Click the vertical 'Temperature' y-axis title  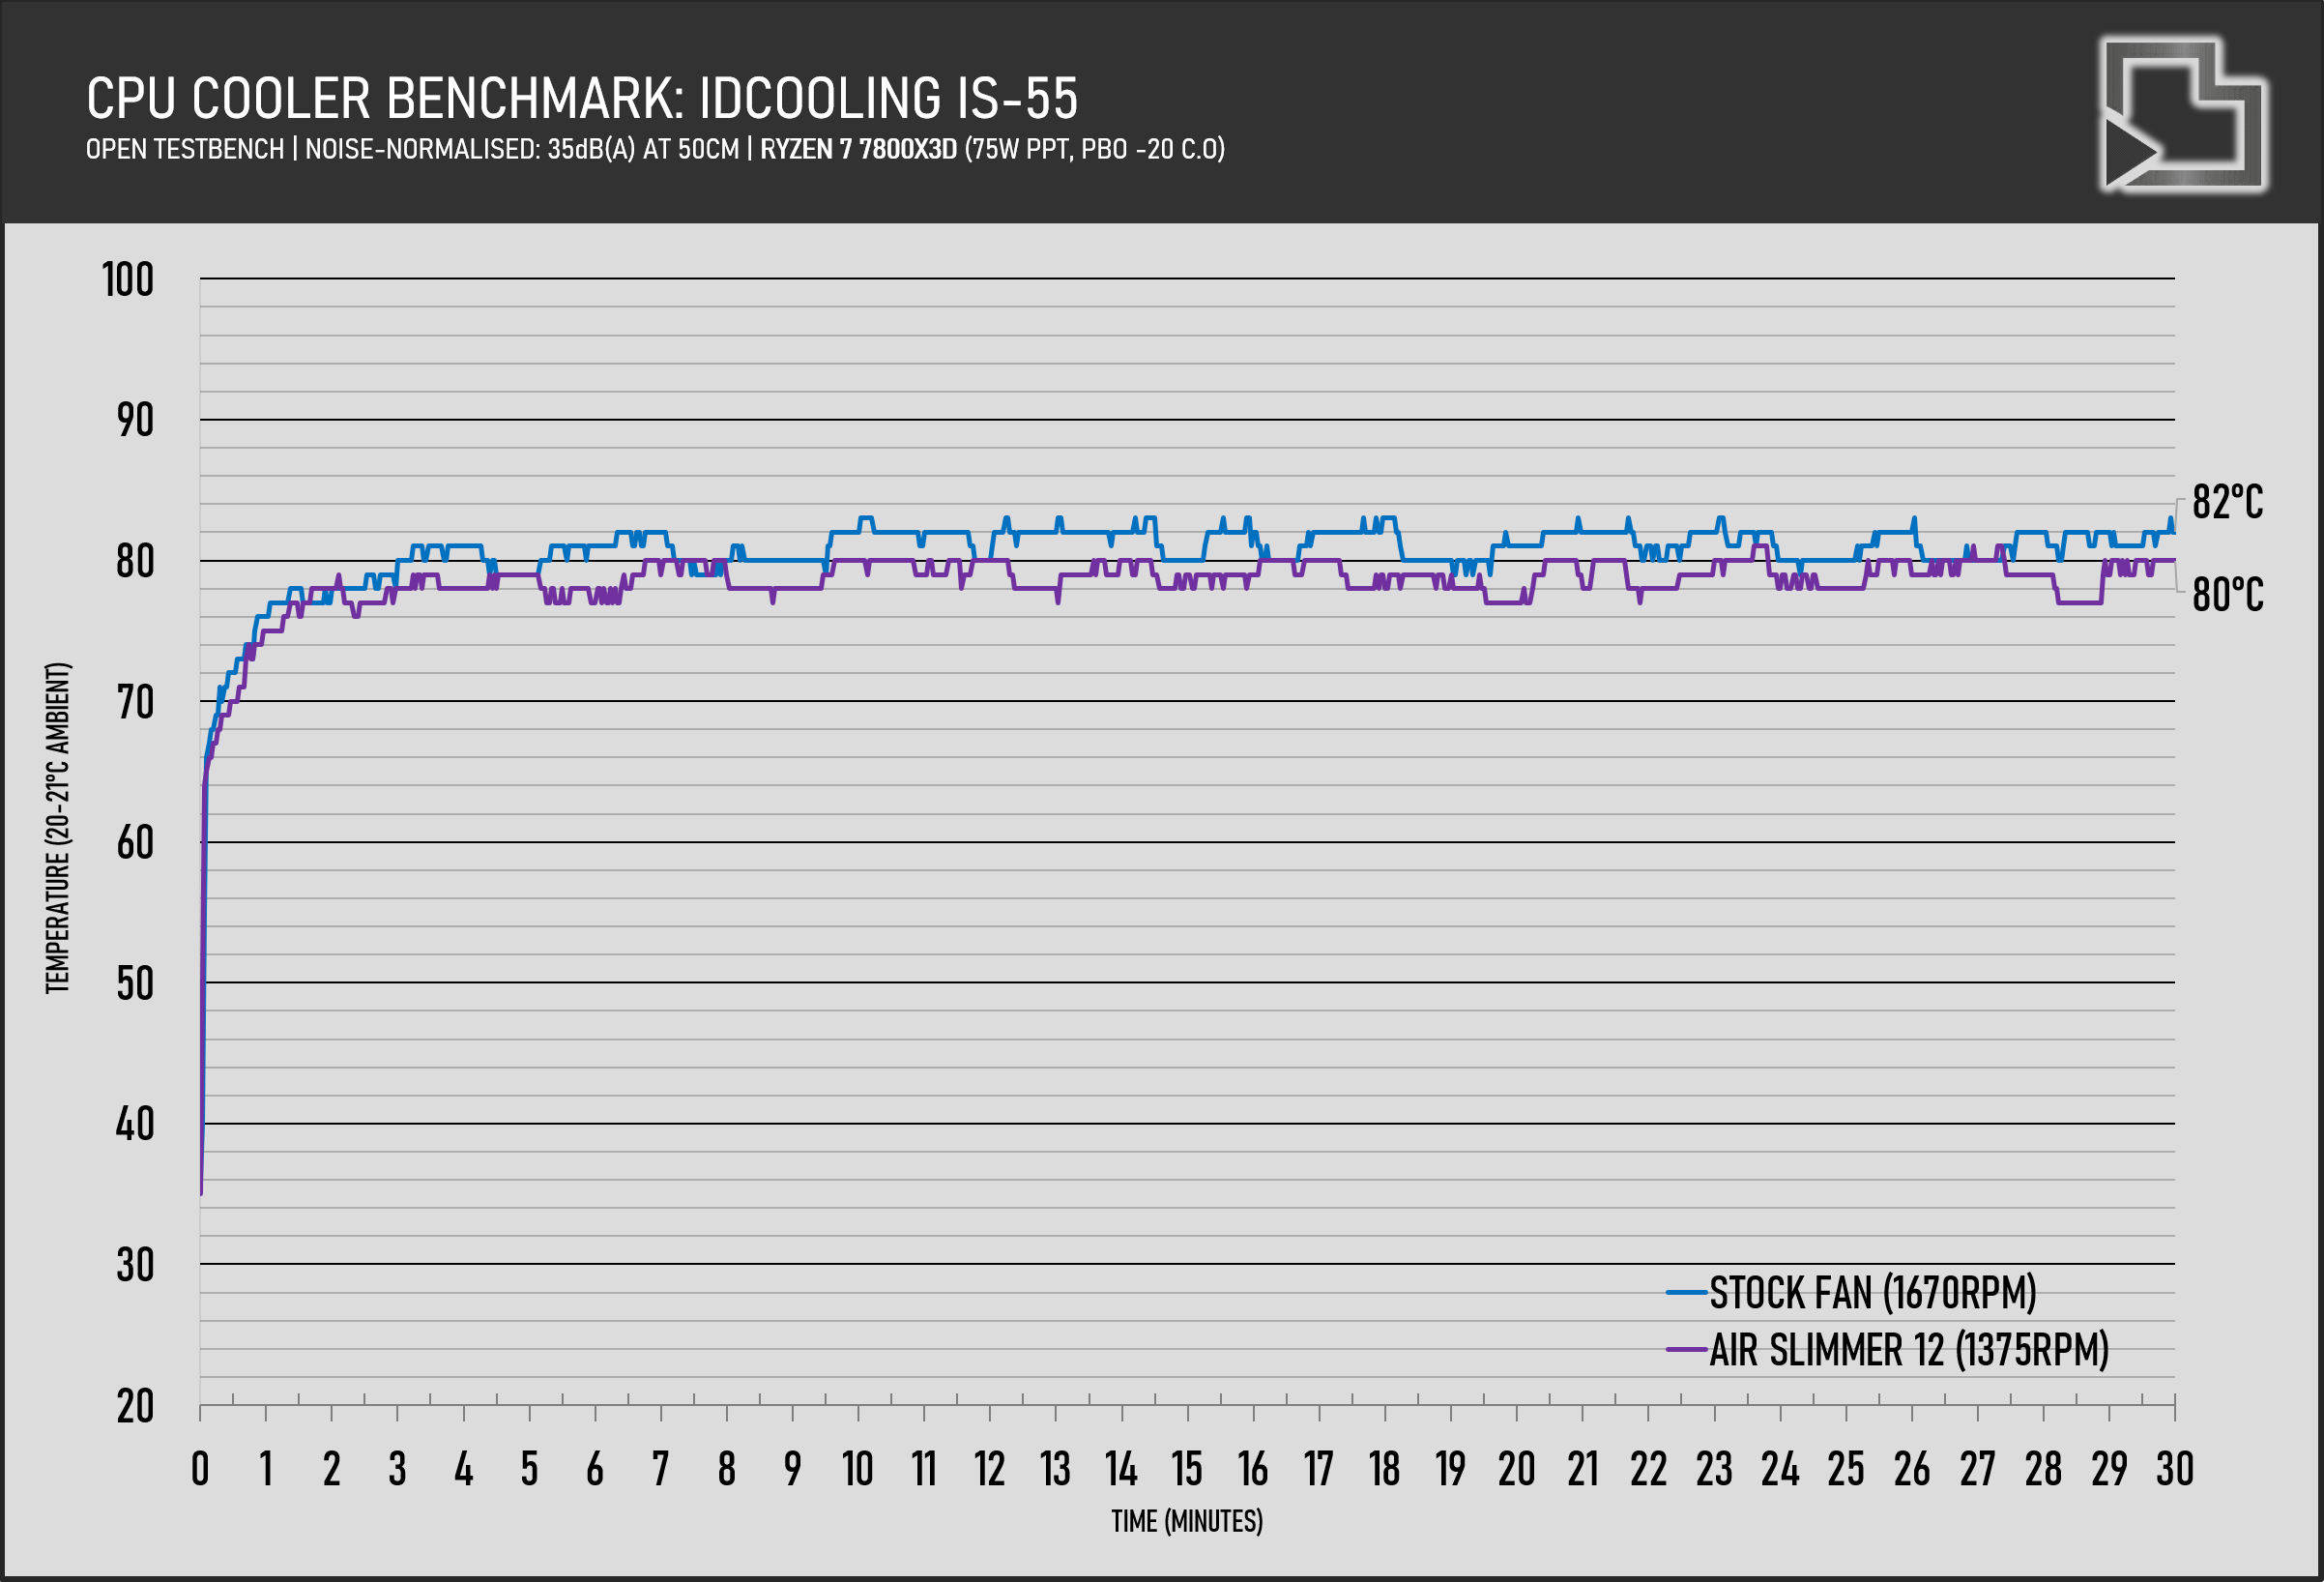coord(58,828)
